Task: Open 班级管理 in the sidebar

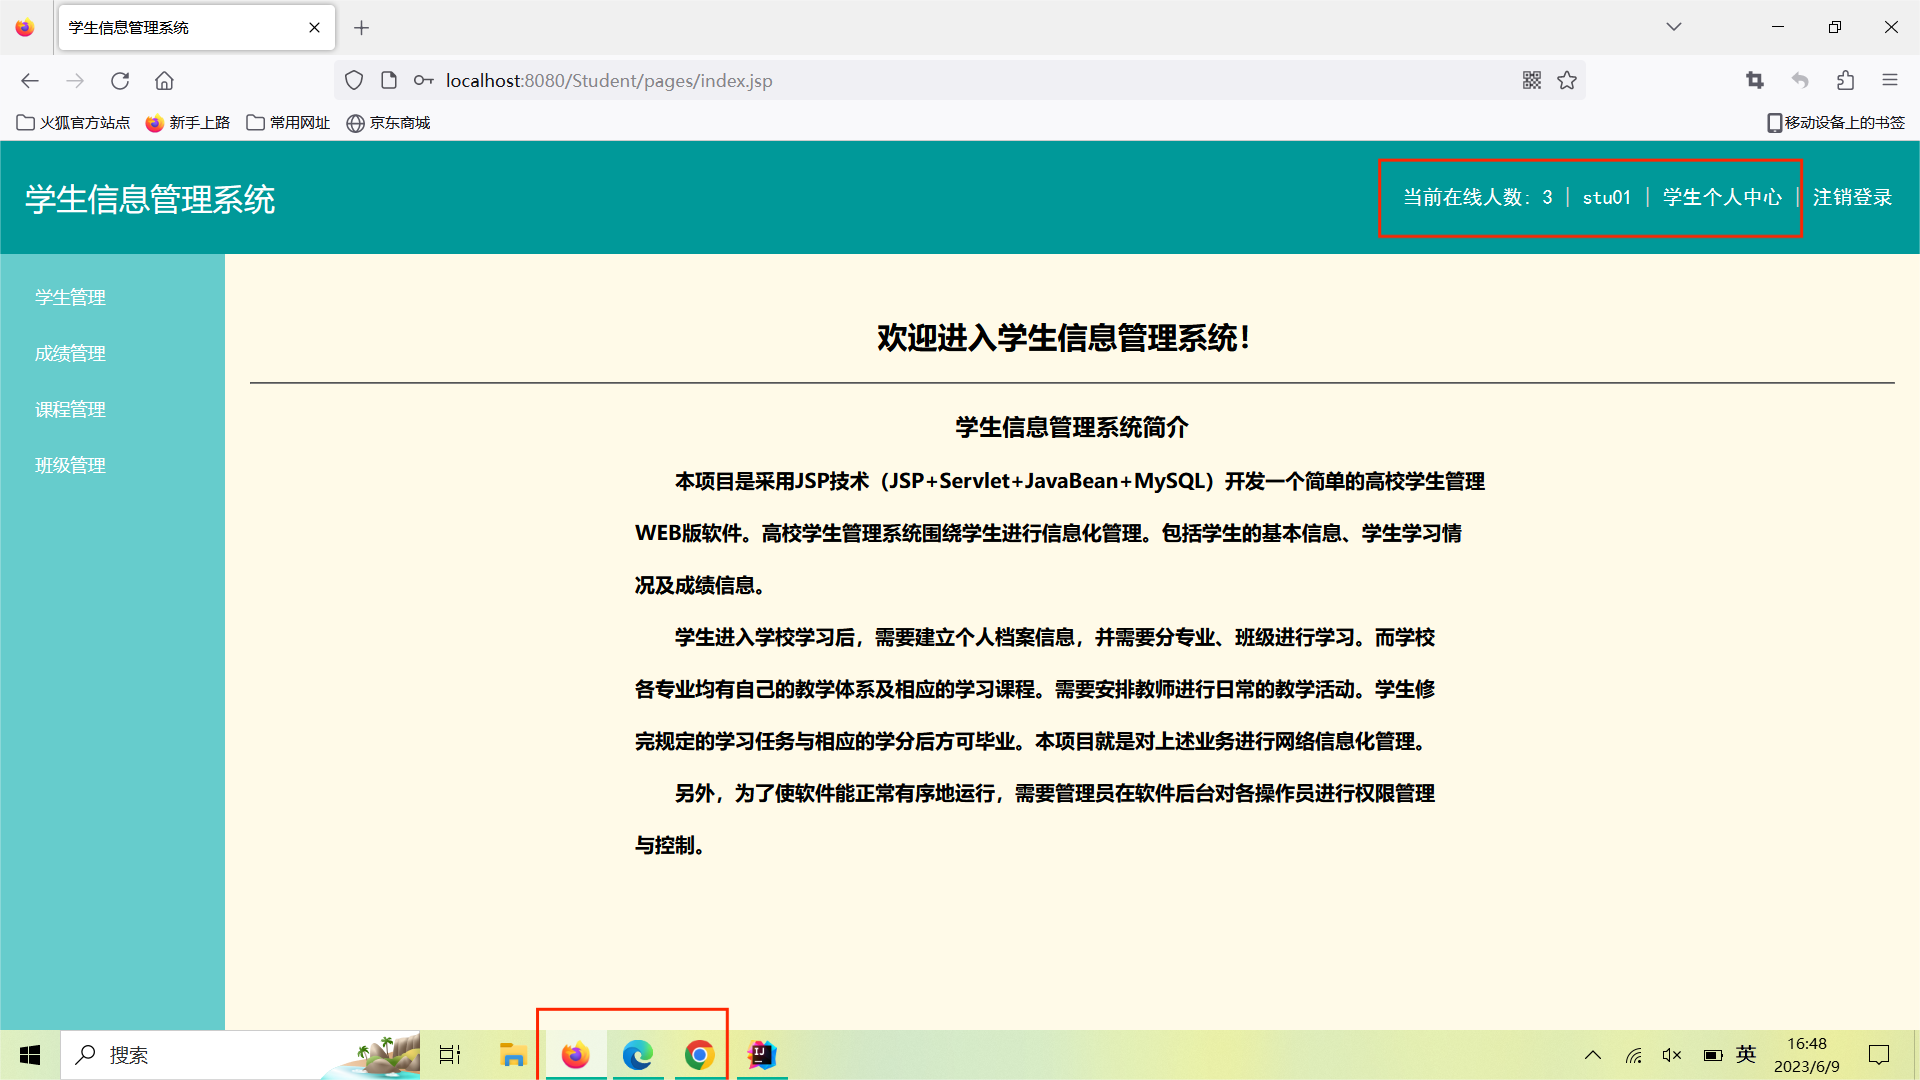Action: (x=70, y=465)
